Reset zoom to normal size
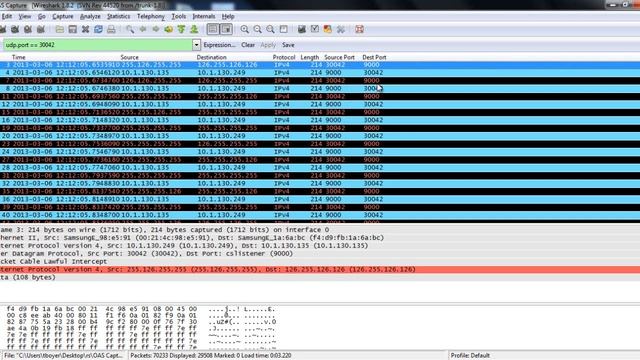 coord(270,29)
